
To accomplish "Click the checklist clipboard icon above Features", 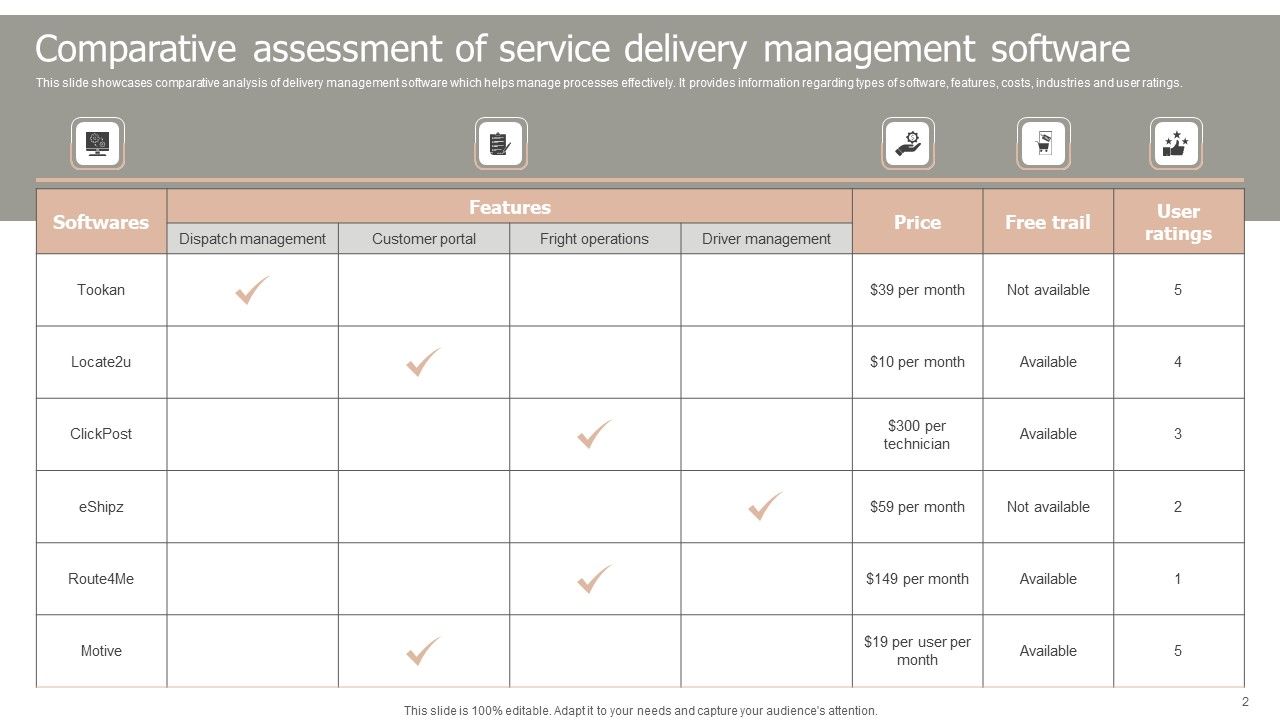I will [500, 144].
